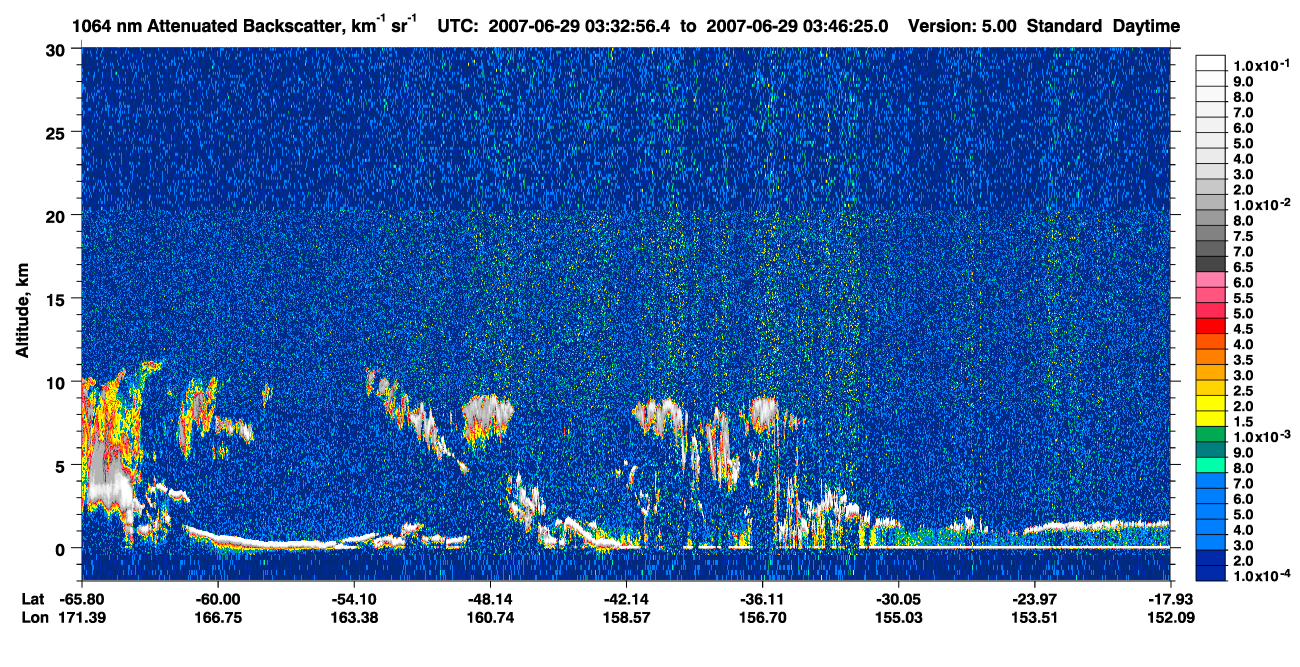Click the longitude value '158.57'
The width and height of the screenshot is (1300, 667).
625,617
